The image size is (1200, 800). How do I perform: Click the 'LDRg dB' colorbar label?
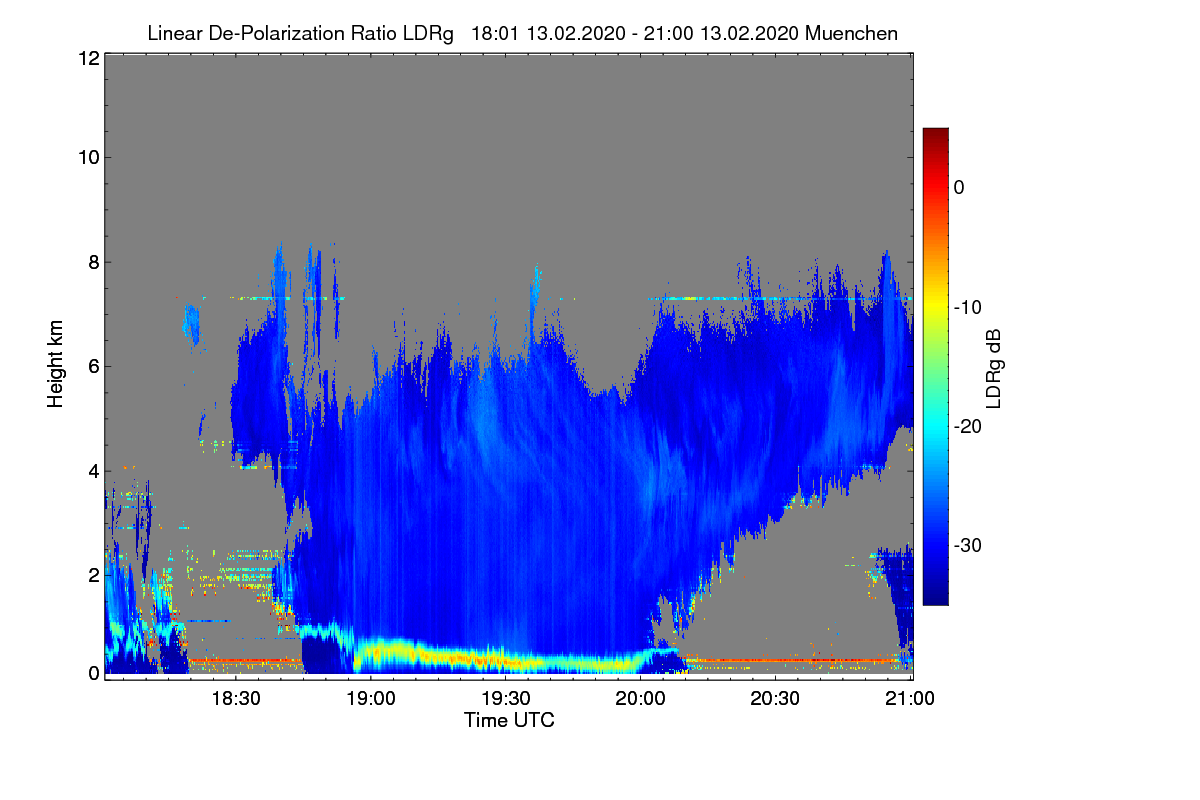point(994,369)
